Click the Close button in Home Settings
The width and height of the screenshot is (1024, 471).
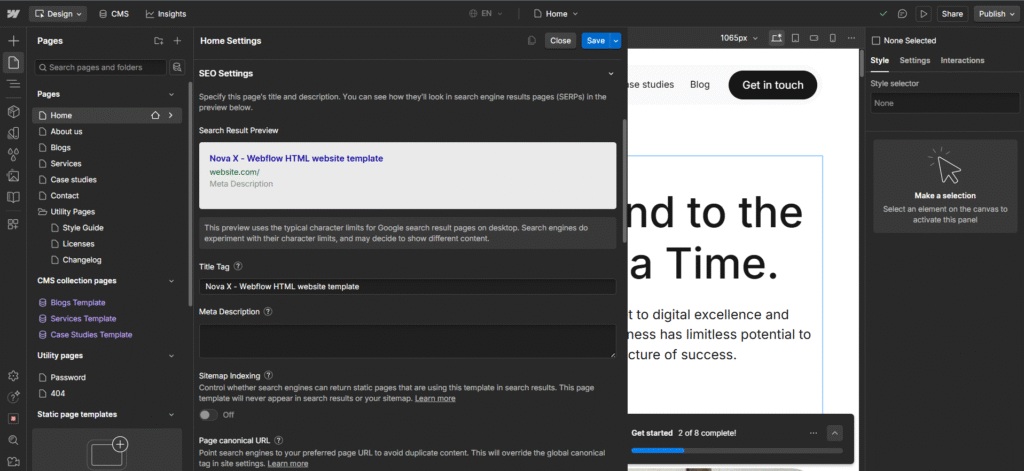pyautogui.click(x=560, y=41)
